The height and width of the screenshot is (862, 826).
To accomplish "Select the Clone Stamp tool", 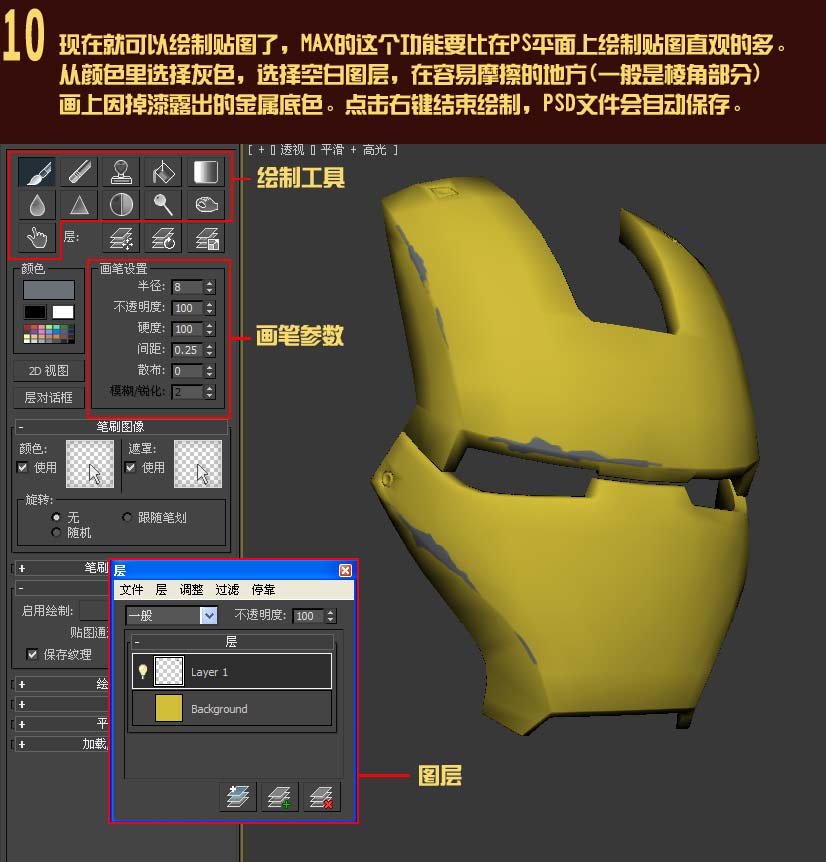I will 121,171.
